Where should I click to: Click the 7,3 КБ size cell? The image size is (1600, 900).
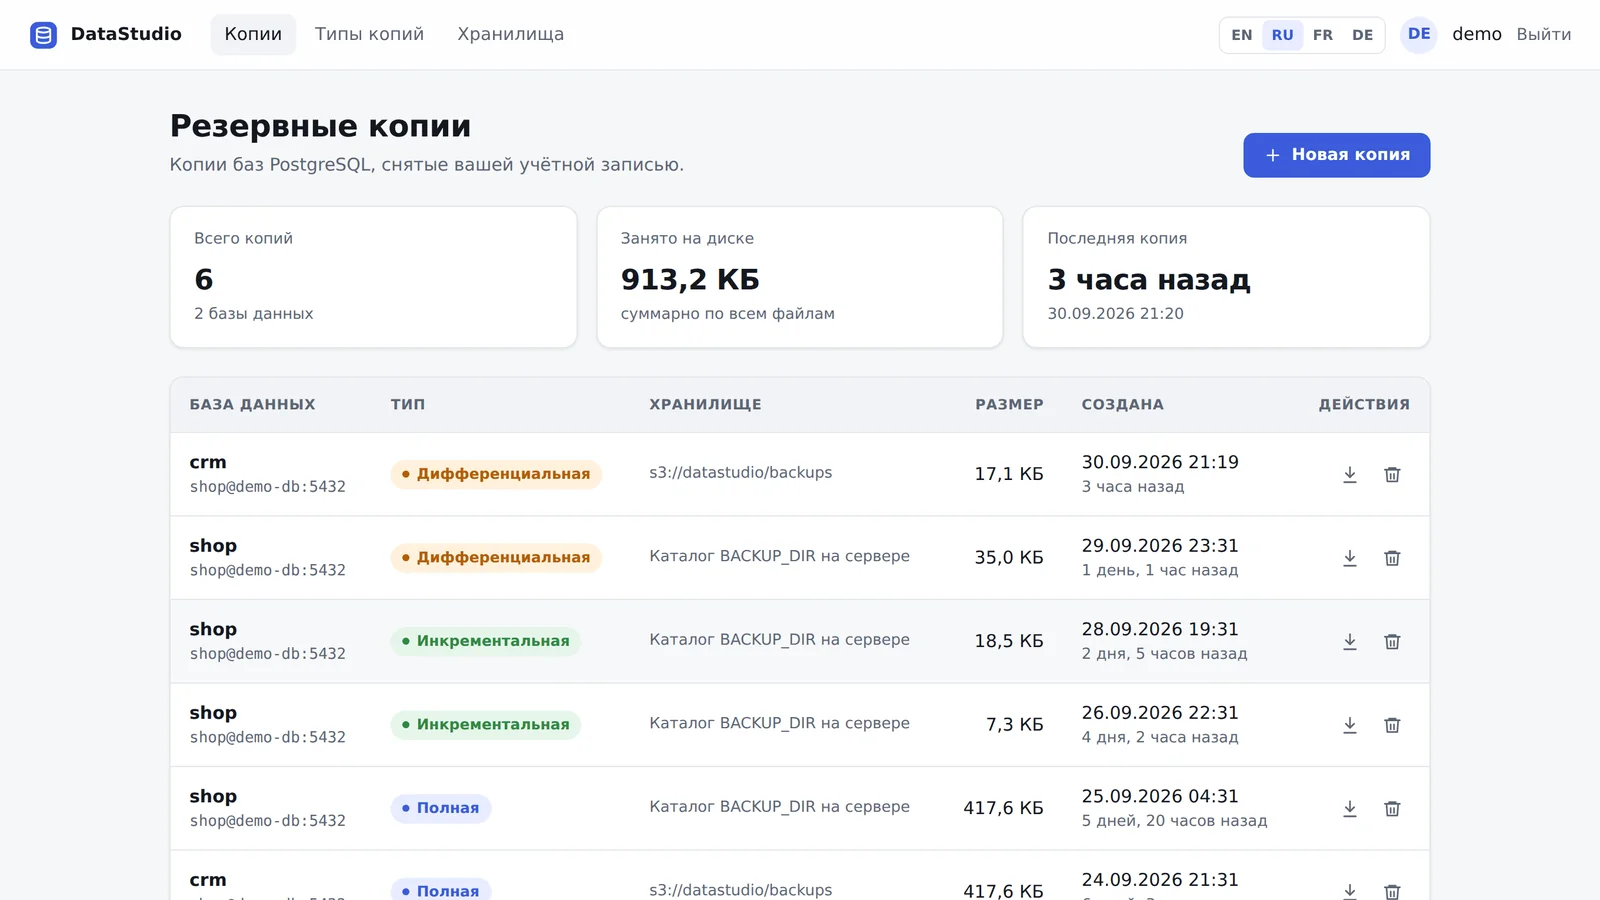[x=1015, y=725]
